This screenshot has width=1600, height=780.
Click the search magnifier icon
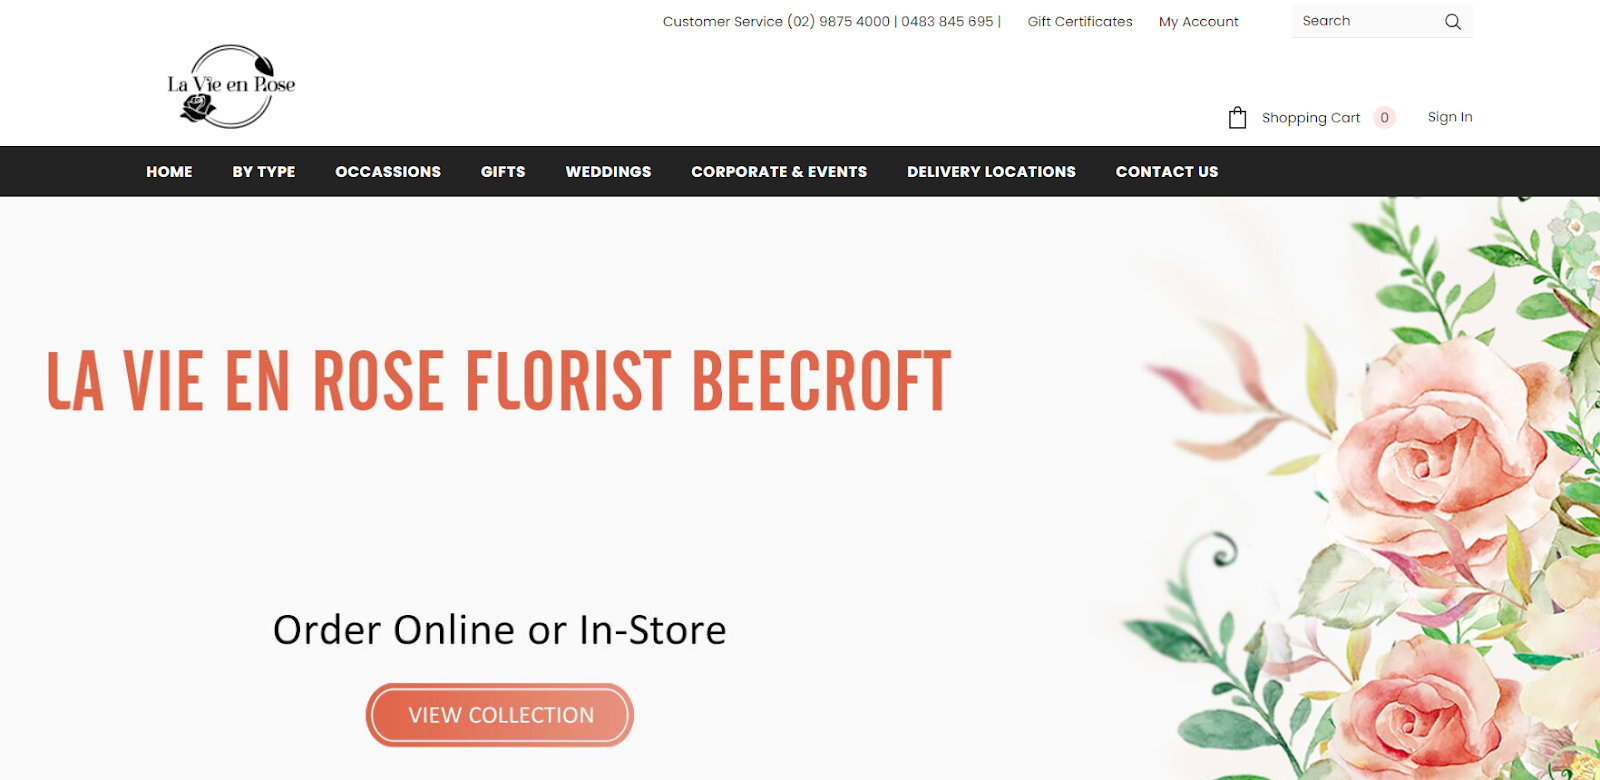click(x=1453, y=21)
